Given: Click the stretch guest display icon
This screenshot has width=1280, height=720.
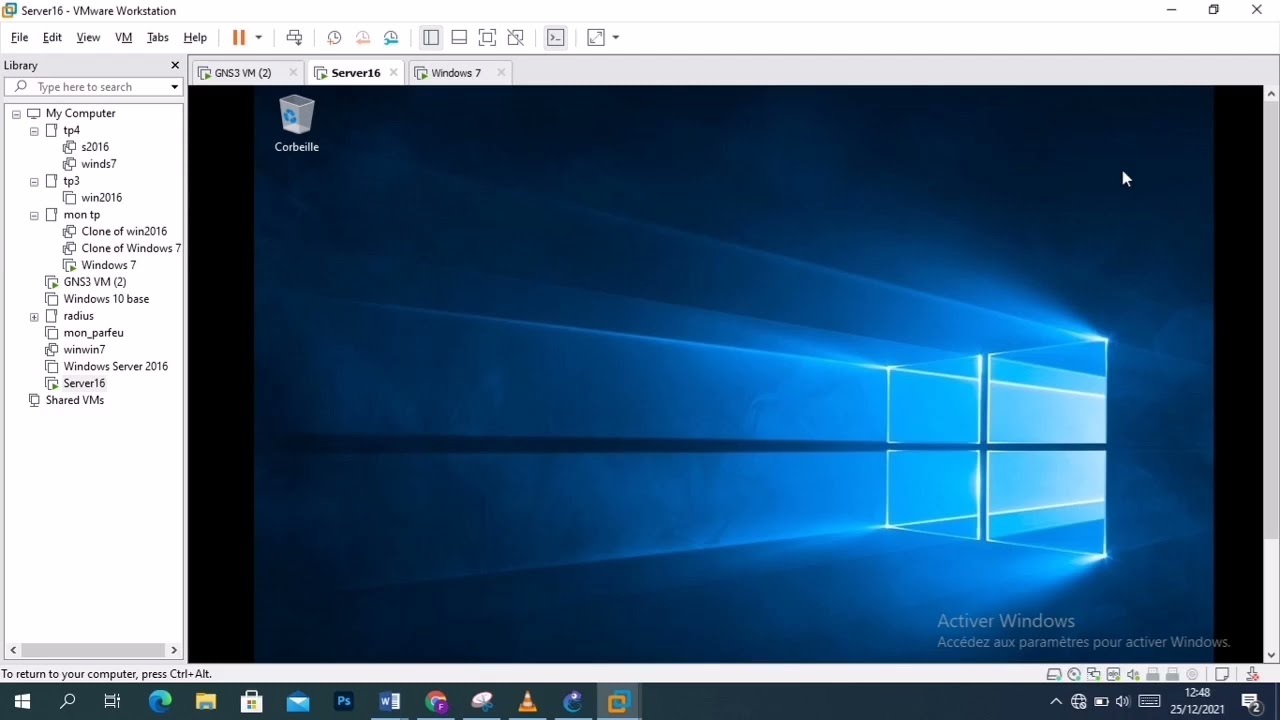Looking at the screenshot, I should [596, 37].
